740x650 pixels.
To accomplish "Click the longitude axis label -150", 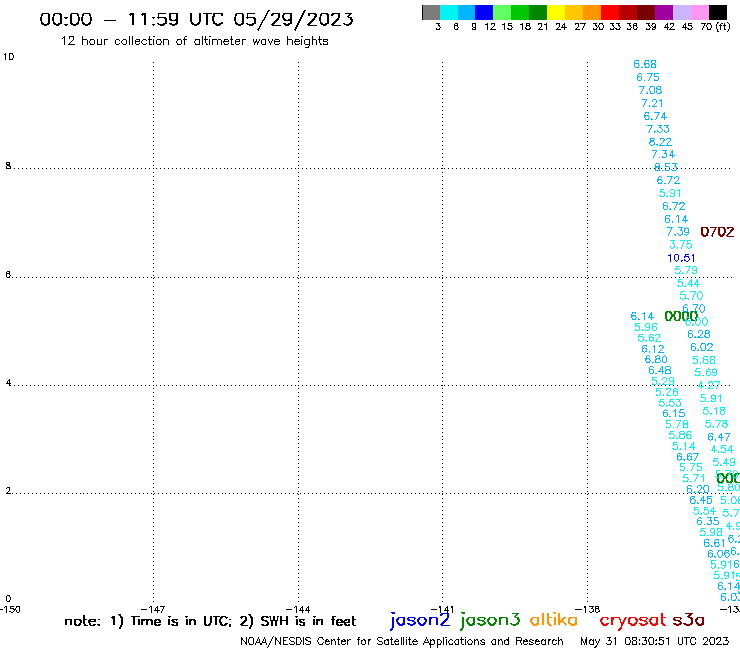I will click(10, 609).
